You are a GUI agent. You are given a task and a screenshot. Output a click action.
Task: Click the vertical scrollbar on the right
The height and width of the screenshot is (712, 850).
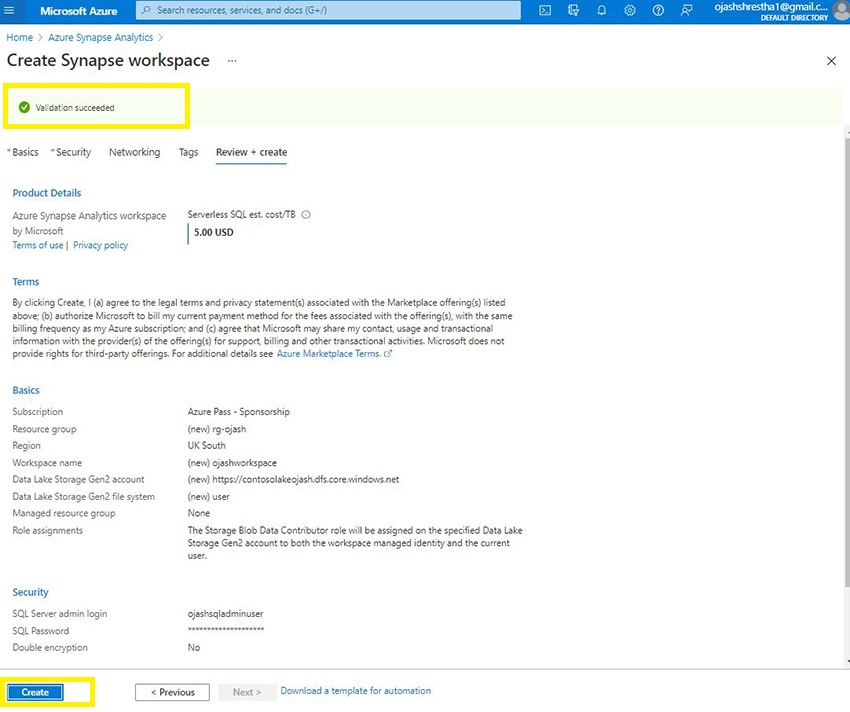coord(847,362)
